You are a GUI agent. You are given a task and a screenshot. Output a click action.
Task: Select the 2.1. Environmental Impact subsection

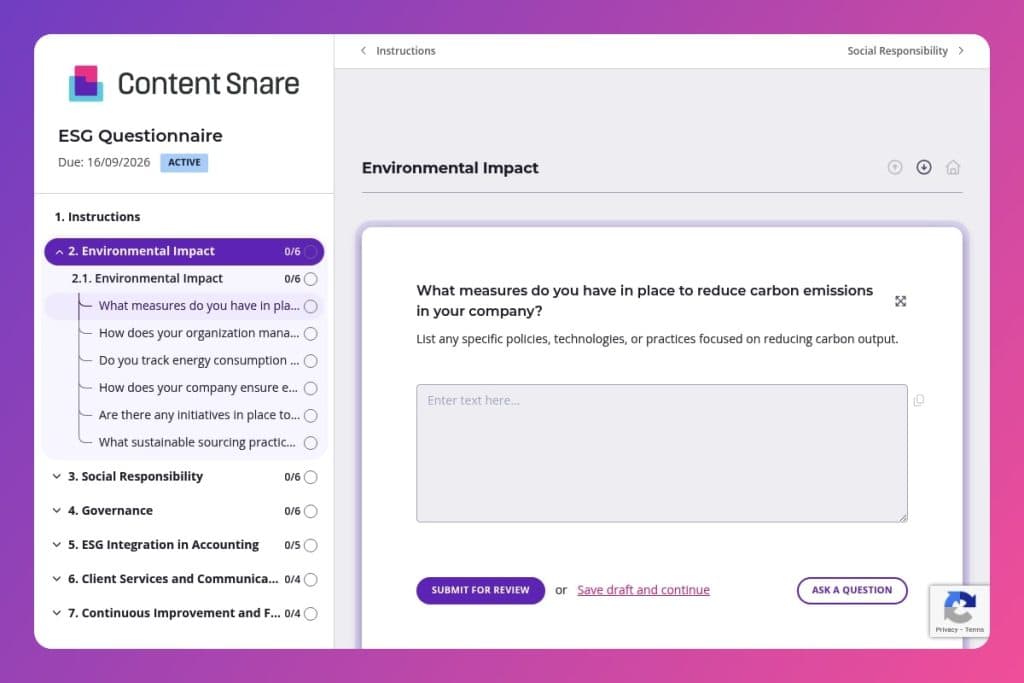[147, 279]
